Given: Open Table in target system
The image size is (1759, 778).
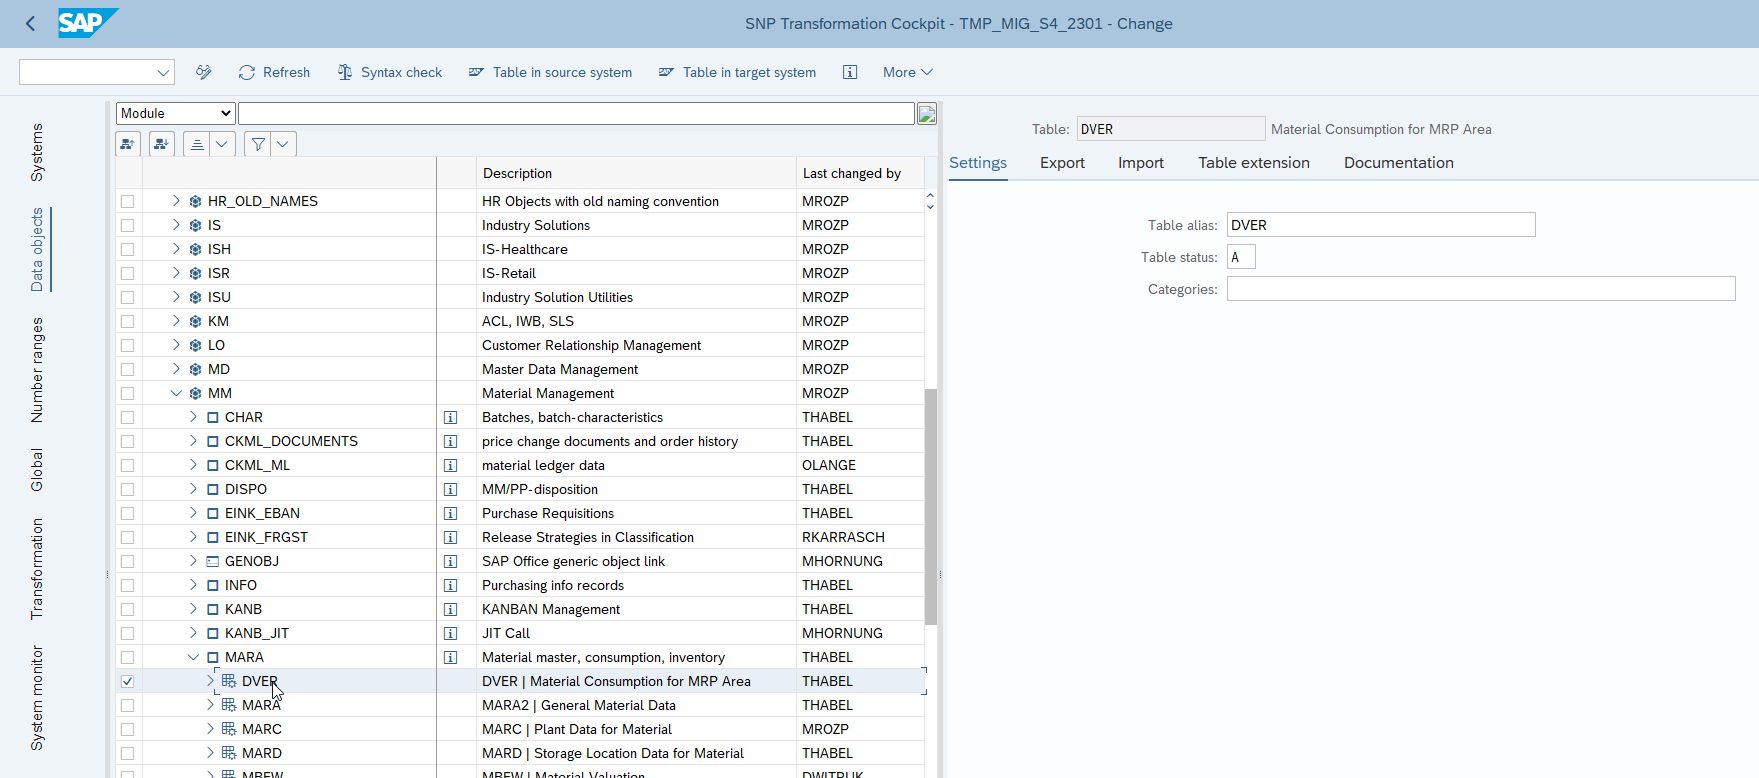Looking at the screenshot, I should coord(738,72).
